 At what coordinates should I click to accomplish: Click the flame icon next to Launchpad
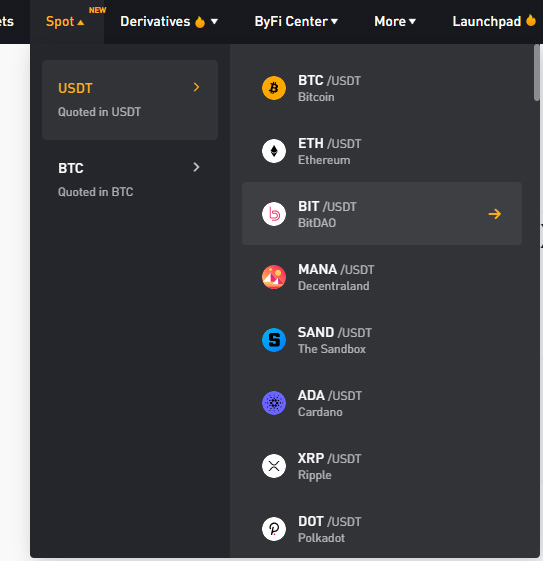pos(531,20)
